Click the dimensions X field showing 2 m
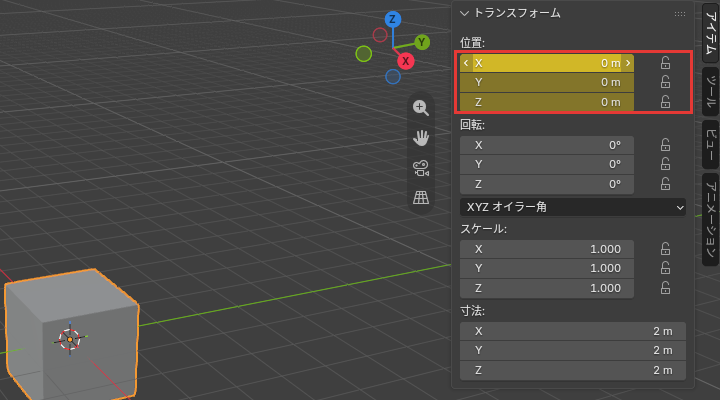This screenshot has height=400, width=720. [573, 331]
